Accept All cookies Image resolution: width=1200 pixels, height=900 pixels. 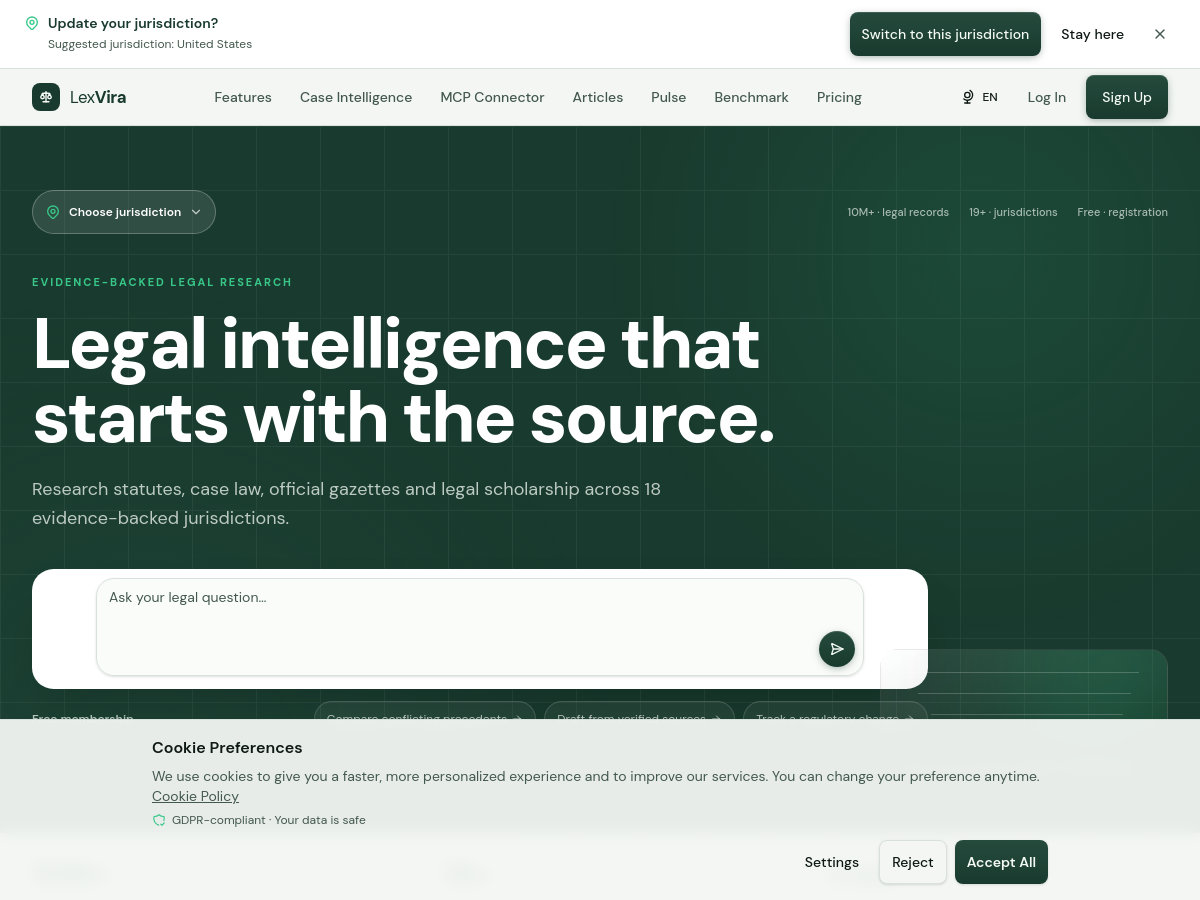pyautogui.click(x=1001, y=862)
